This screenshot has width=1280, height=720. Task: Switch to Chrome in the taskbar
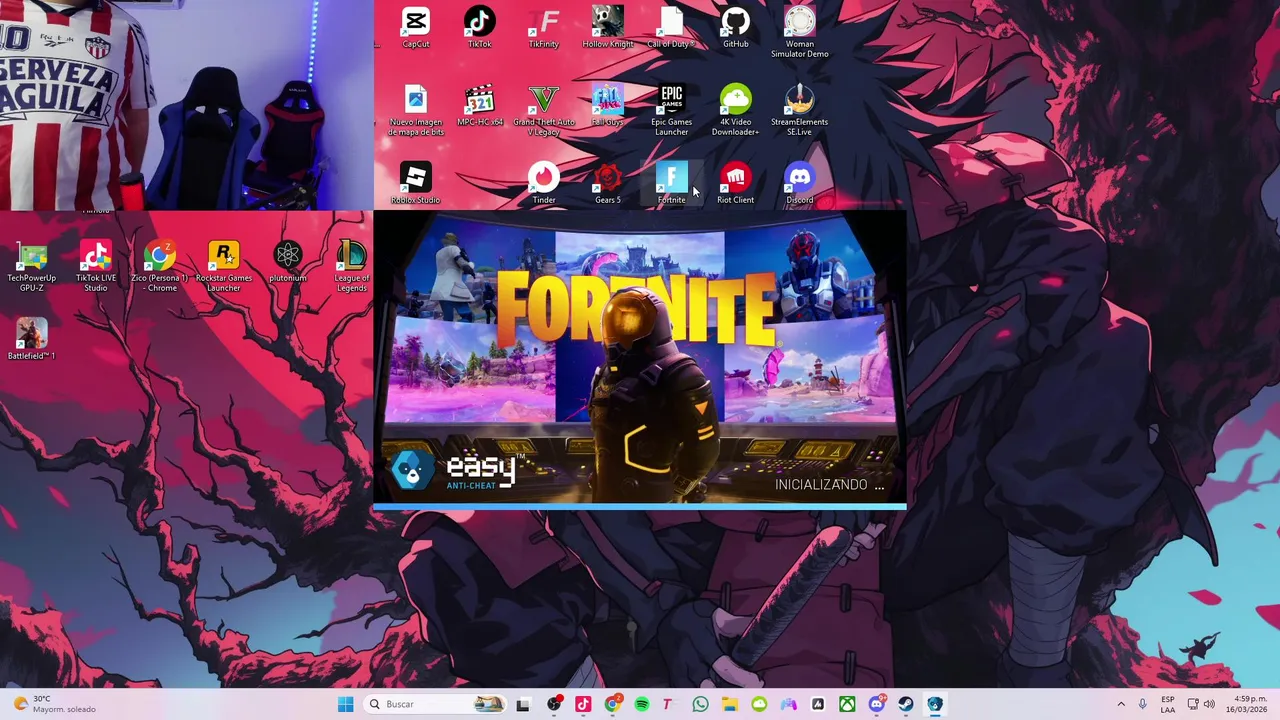(x=613, y=704)
